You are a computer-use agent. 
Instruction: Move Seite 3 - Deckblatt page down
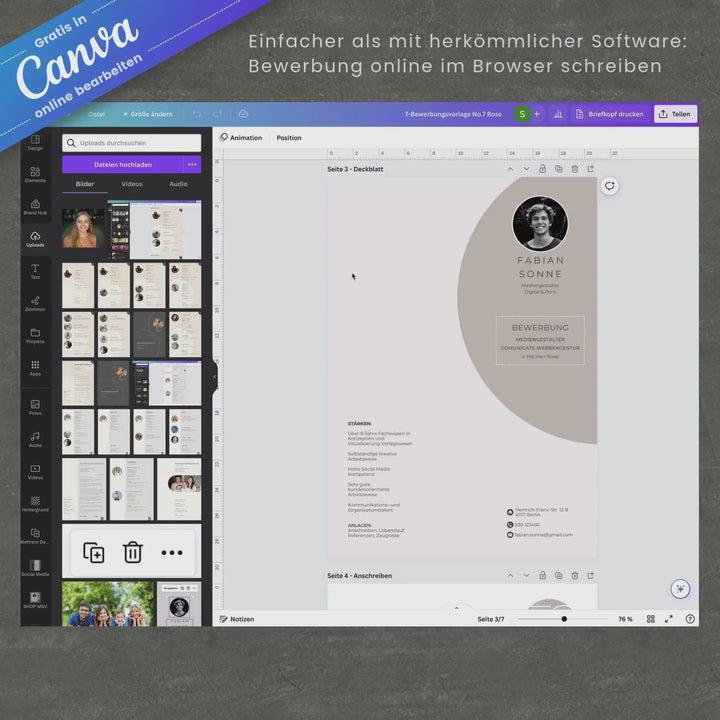(526, 169)
